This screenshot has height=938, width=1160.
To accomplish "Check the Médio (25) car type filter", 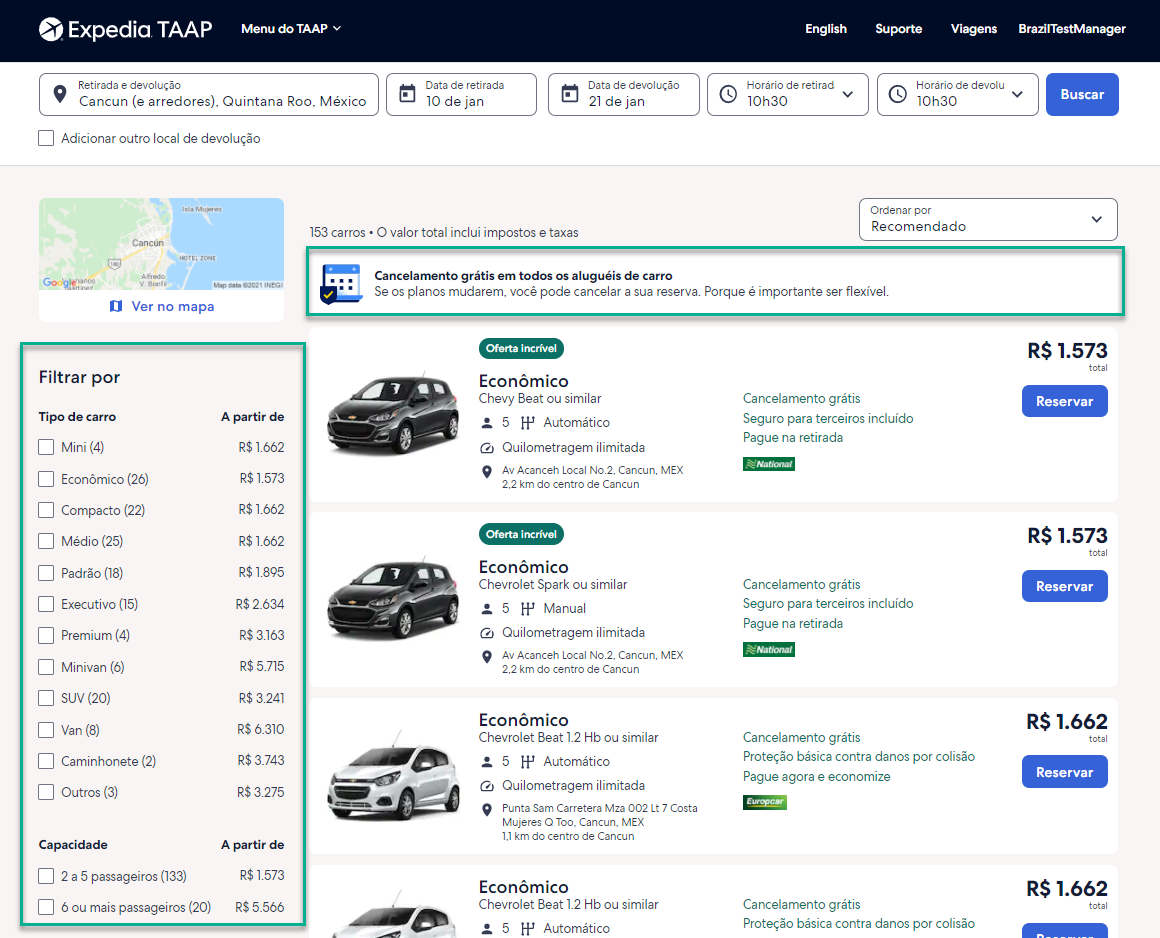I will tap(46, 541).
